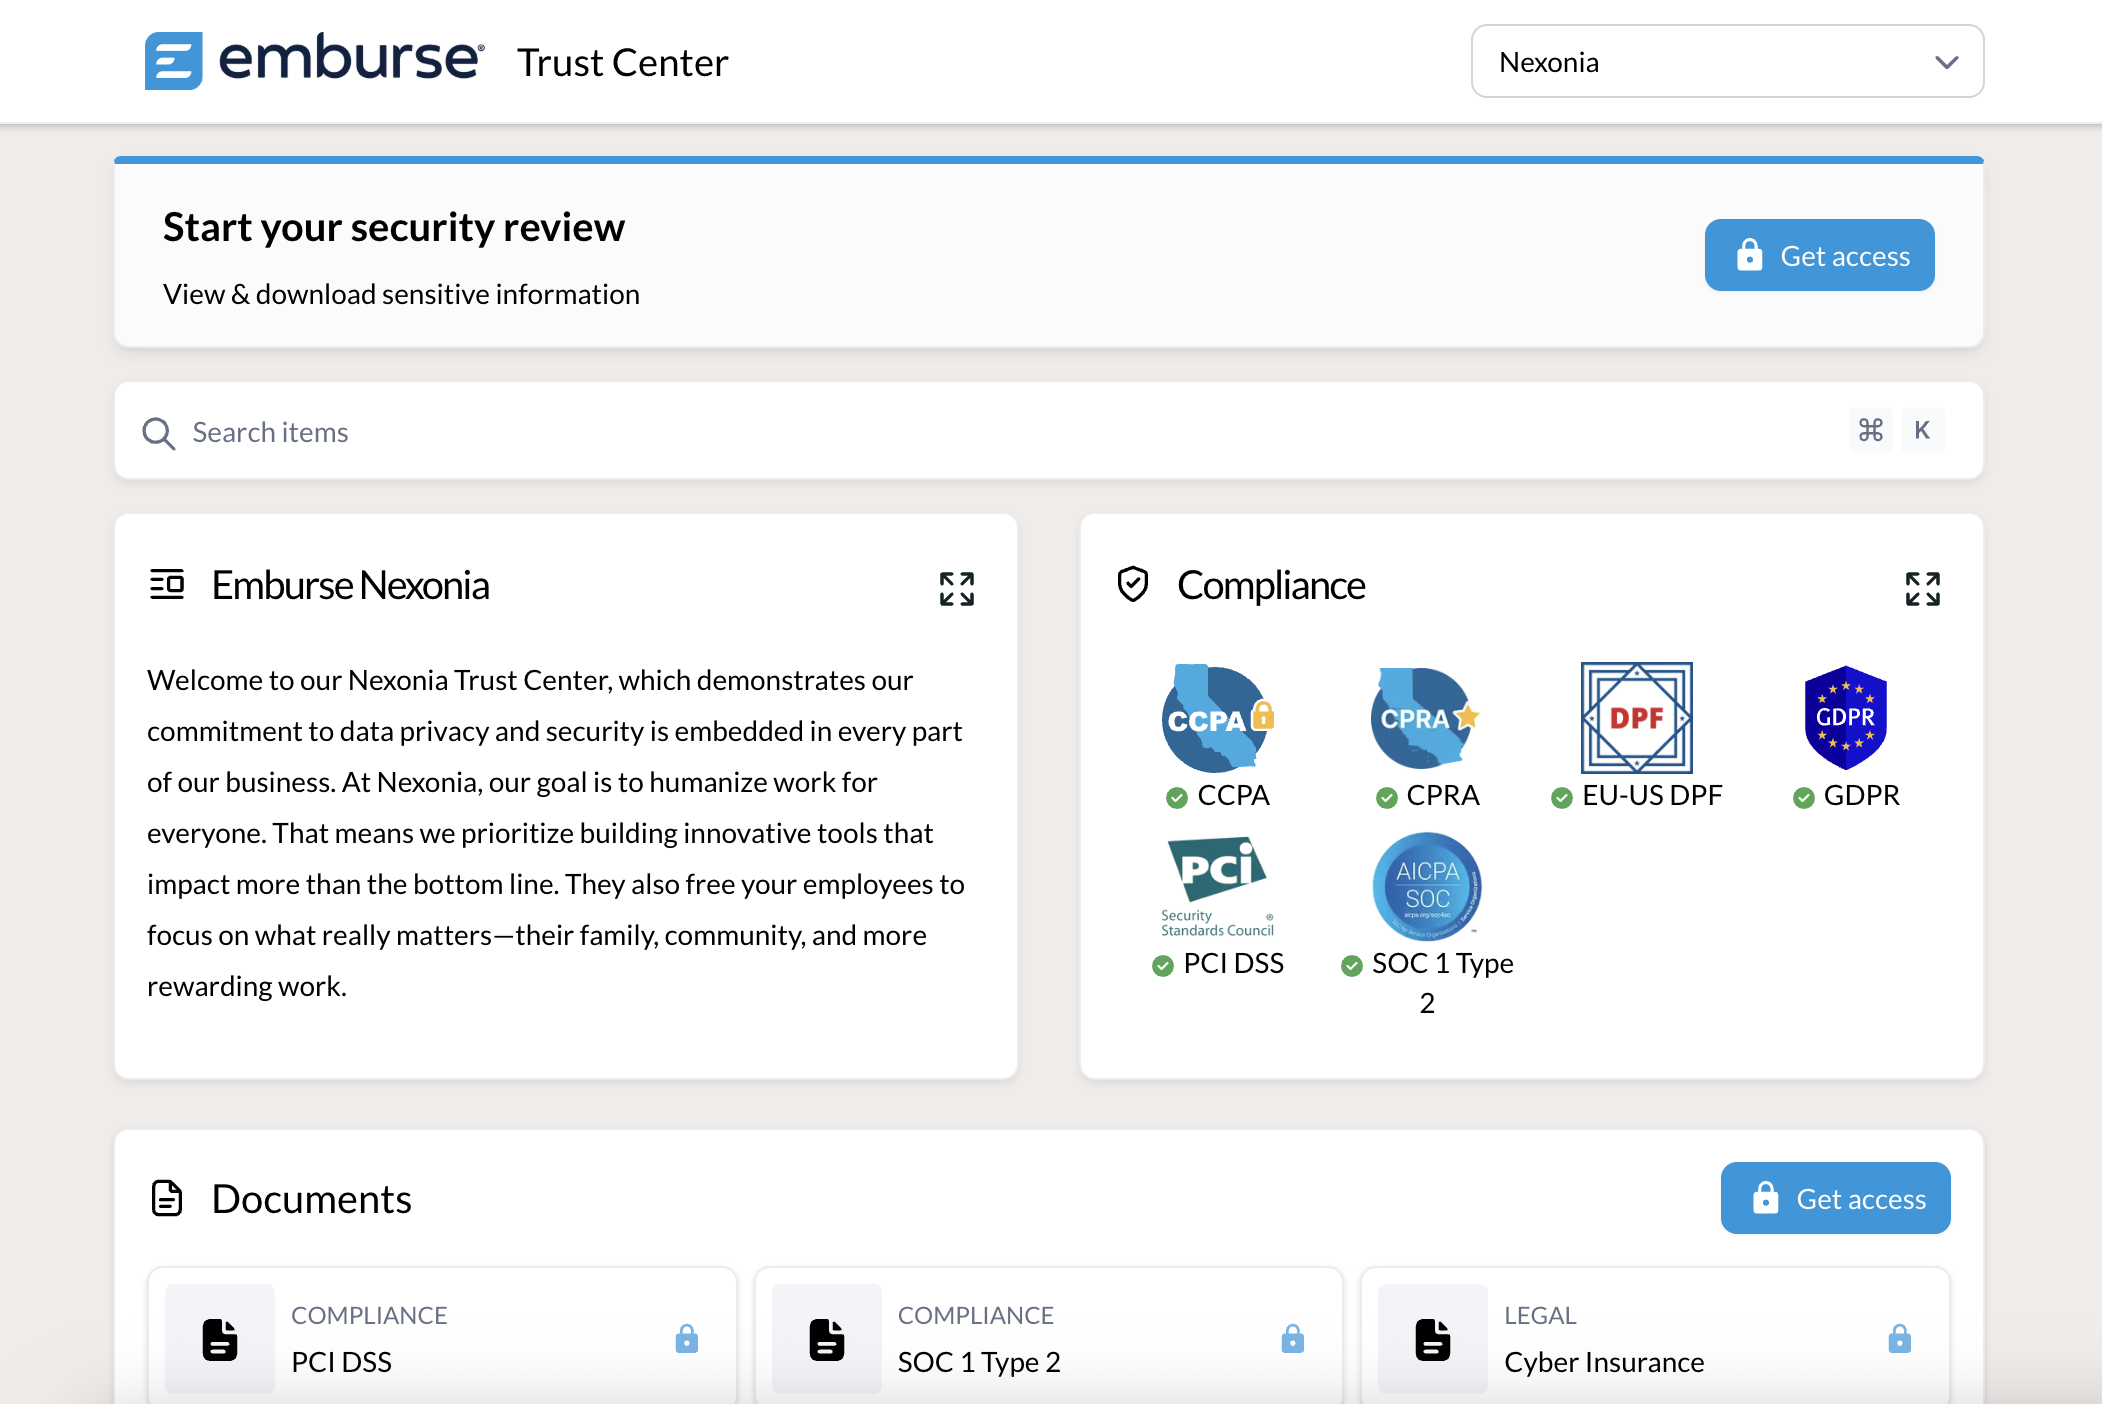Open the EU-US DPF badge
Screen dimensions: 2102x1404
coord(1636,718)
